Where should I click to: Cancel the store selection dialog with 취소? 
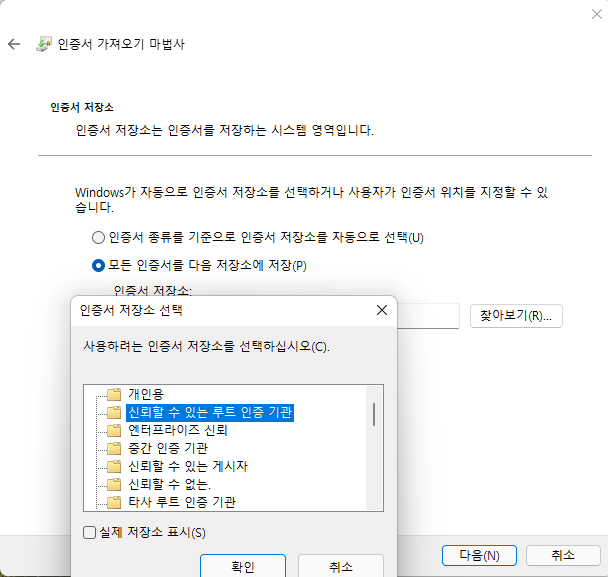341,566
